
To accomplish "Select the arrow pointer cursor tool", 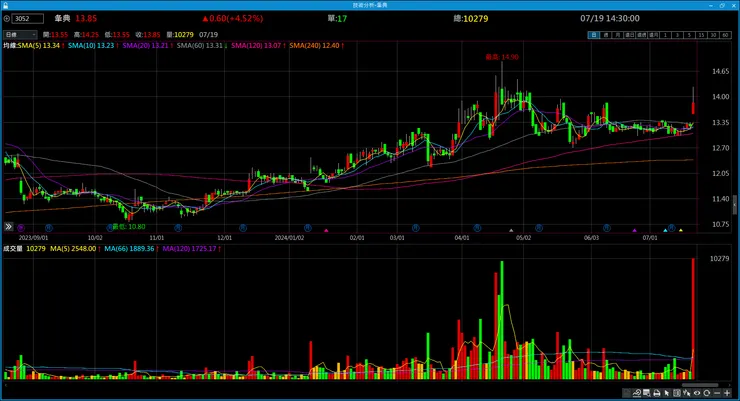I will click(666, 393).
